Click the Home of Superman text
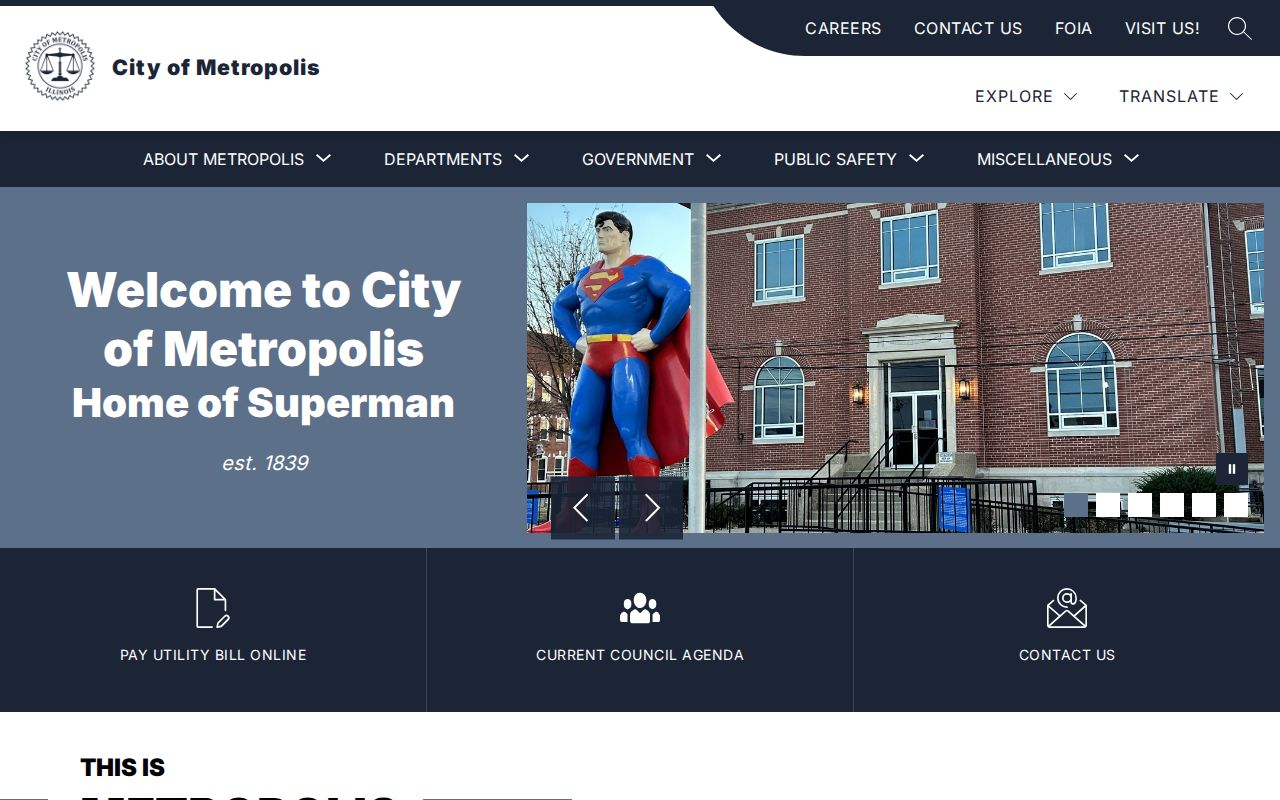This screenshot has width=1280, height=800. tap(263, 403)
